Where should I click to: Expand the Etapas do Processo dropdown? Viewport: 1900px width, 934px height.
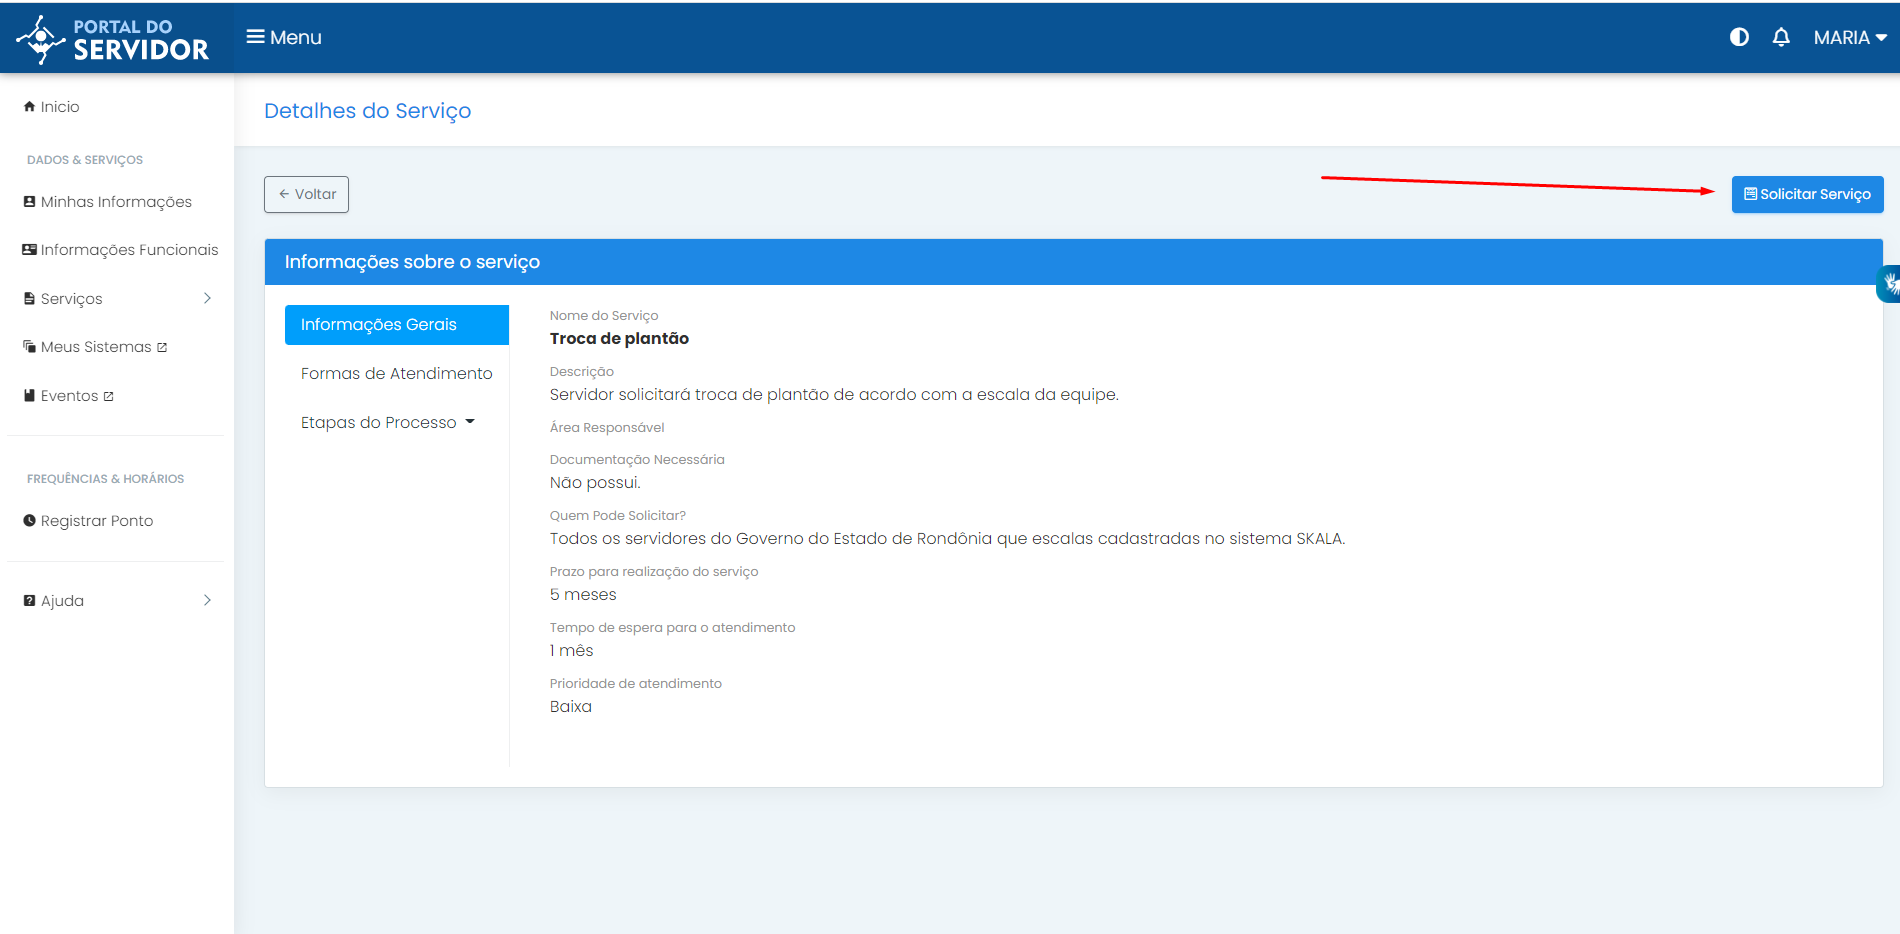coord(388,422)
